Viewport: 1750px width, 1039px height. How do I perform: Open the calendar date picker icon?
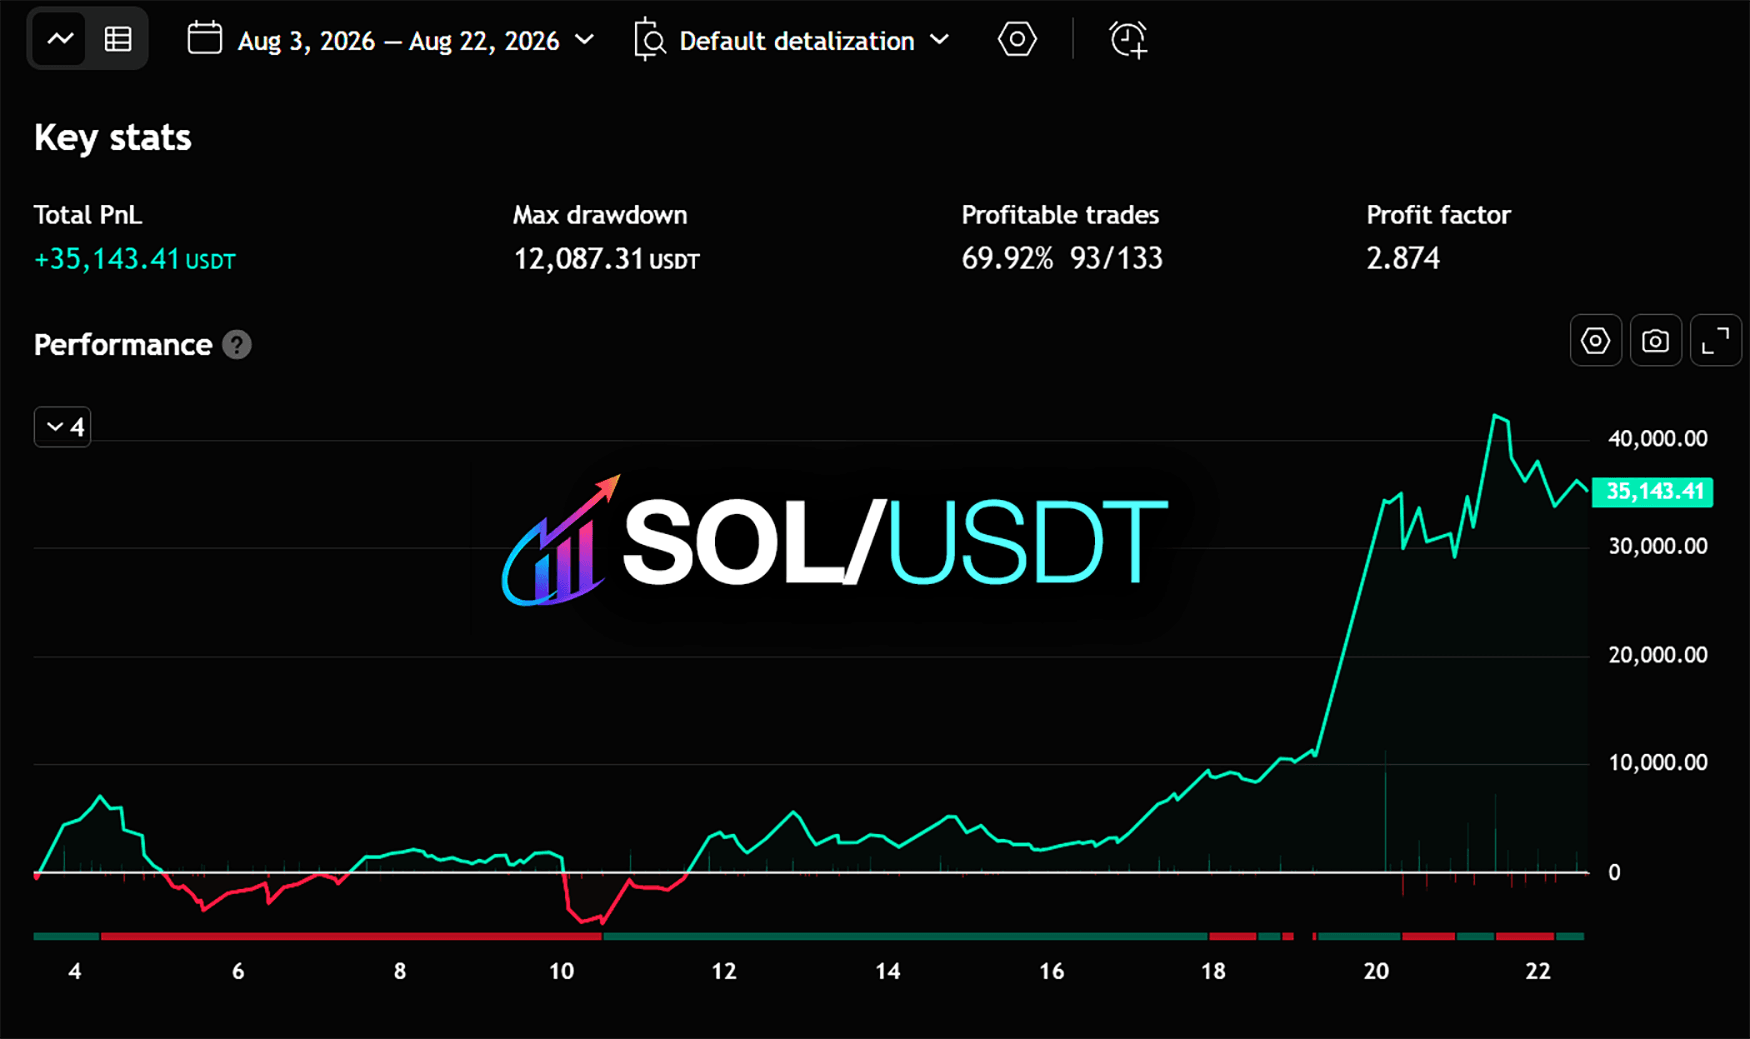(x=205, y=39)
